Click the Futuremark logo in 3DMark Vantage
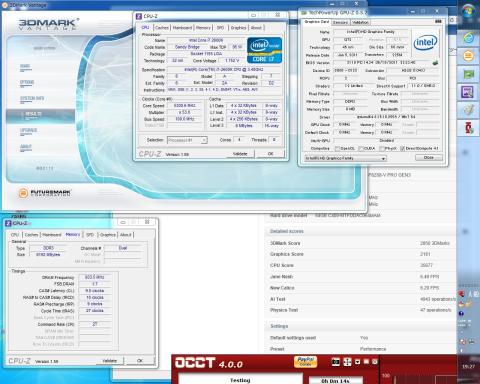Screen dimensions: 480x384 [x=44, y=193]
